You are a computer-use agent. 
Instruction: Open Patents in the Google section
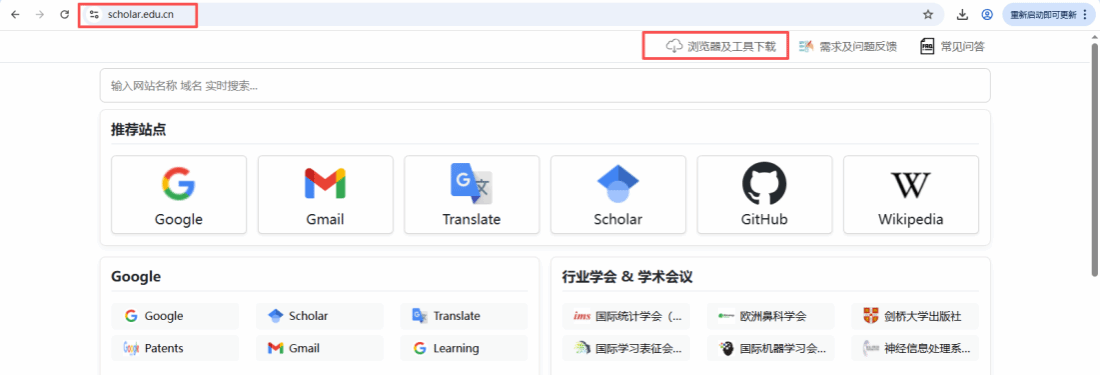175,348
